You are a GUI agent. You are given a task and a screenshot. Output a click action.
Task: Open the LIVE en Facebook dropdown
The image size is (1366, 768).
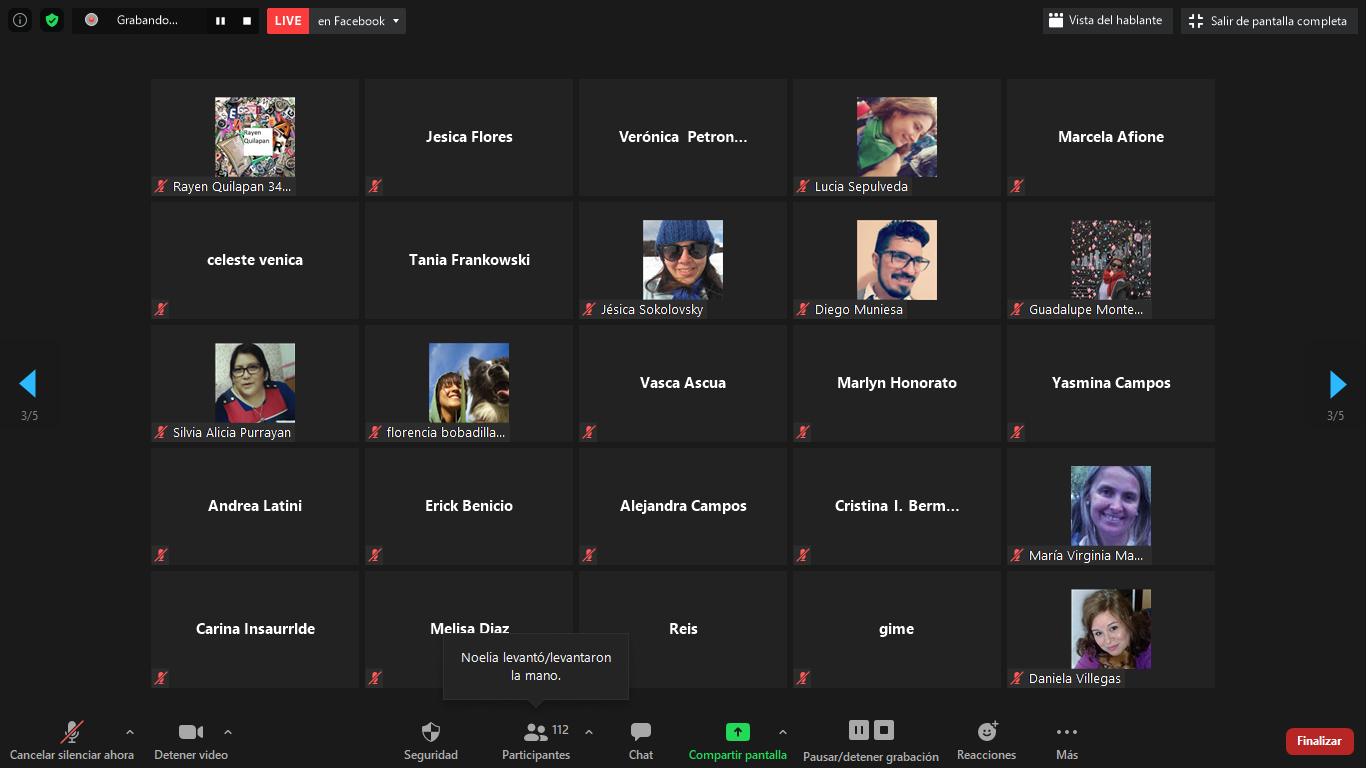pos(396,21)
